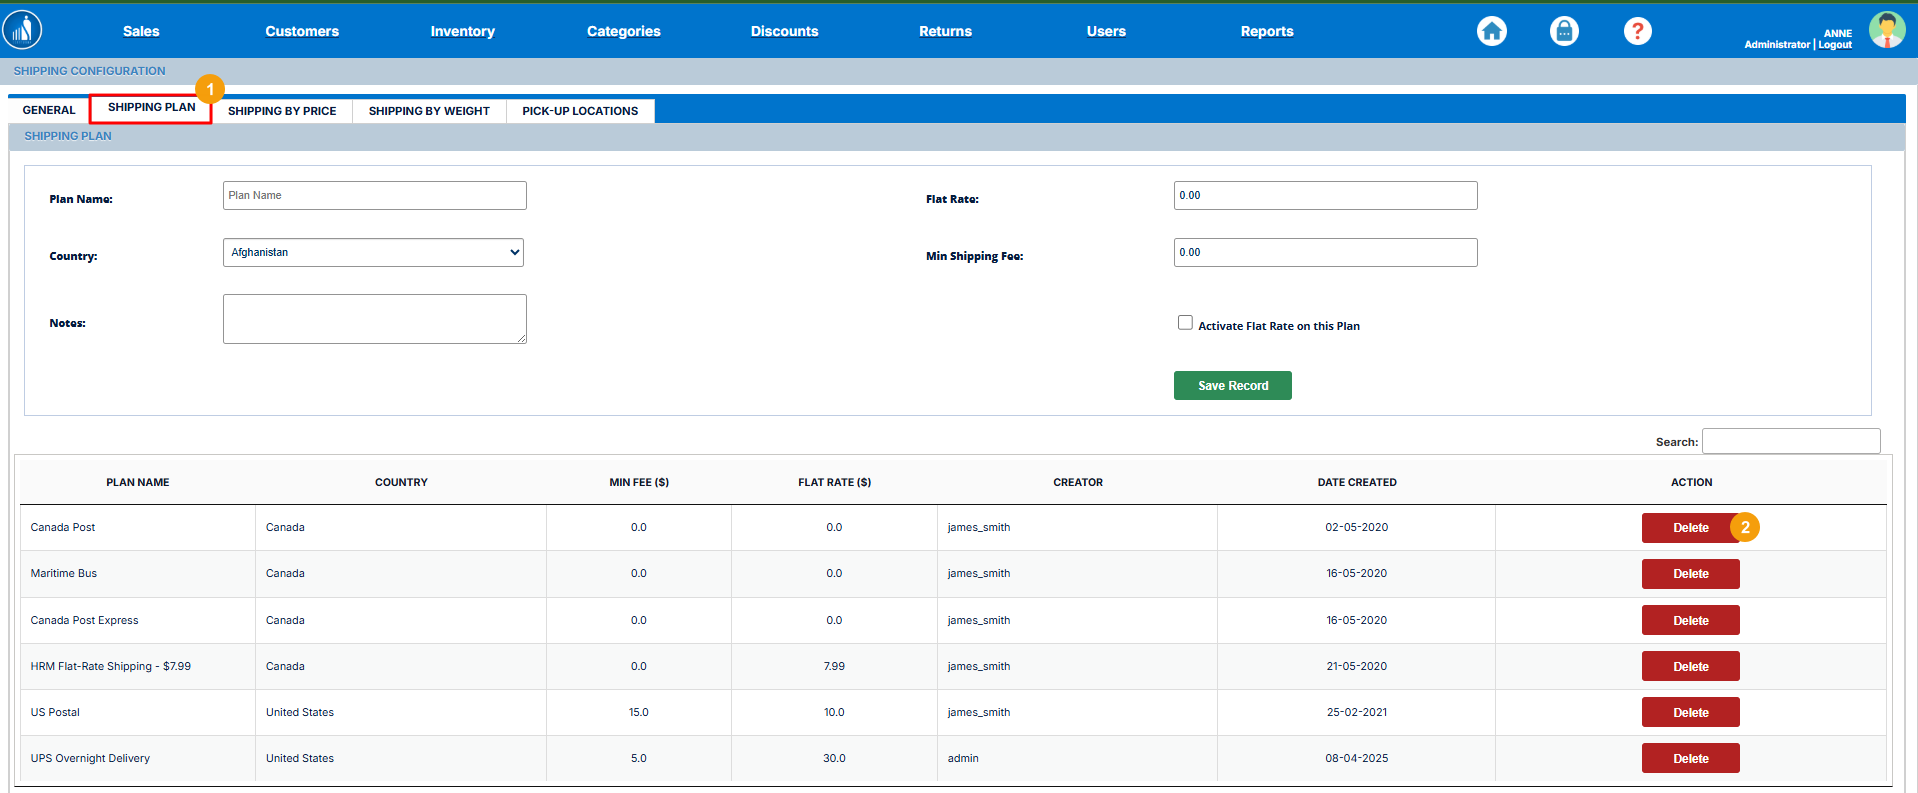
Task: Click the app logo icon in the top-left corner
Action: tap(22, 30)
